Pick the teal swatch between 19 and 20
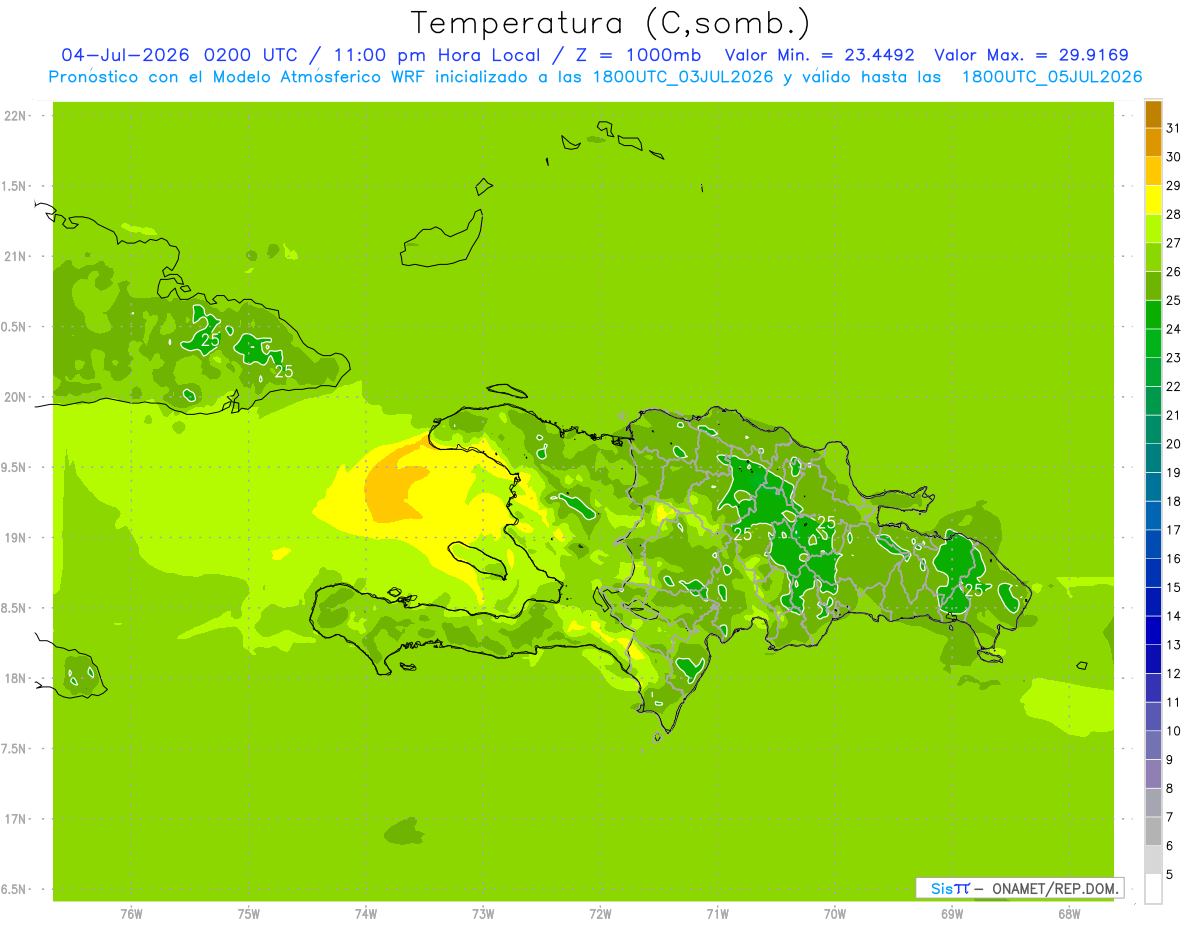Screen dimensions: 1200x927 (1153, 458)
